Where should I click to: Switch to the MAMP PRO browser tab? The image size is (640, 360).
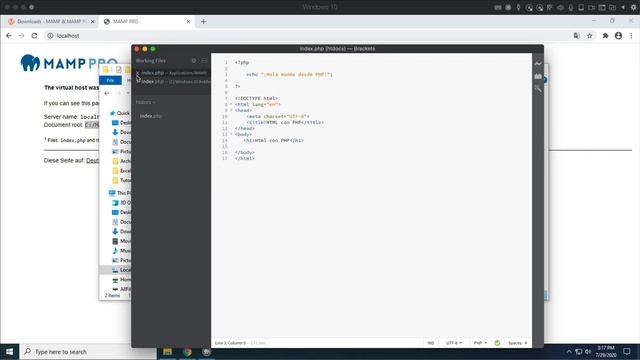tap(146, 22)
